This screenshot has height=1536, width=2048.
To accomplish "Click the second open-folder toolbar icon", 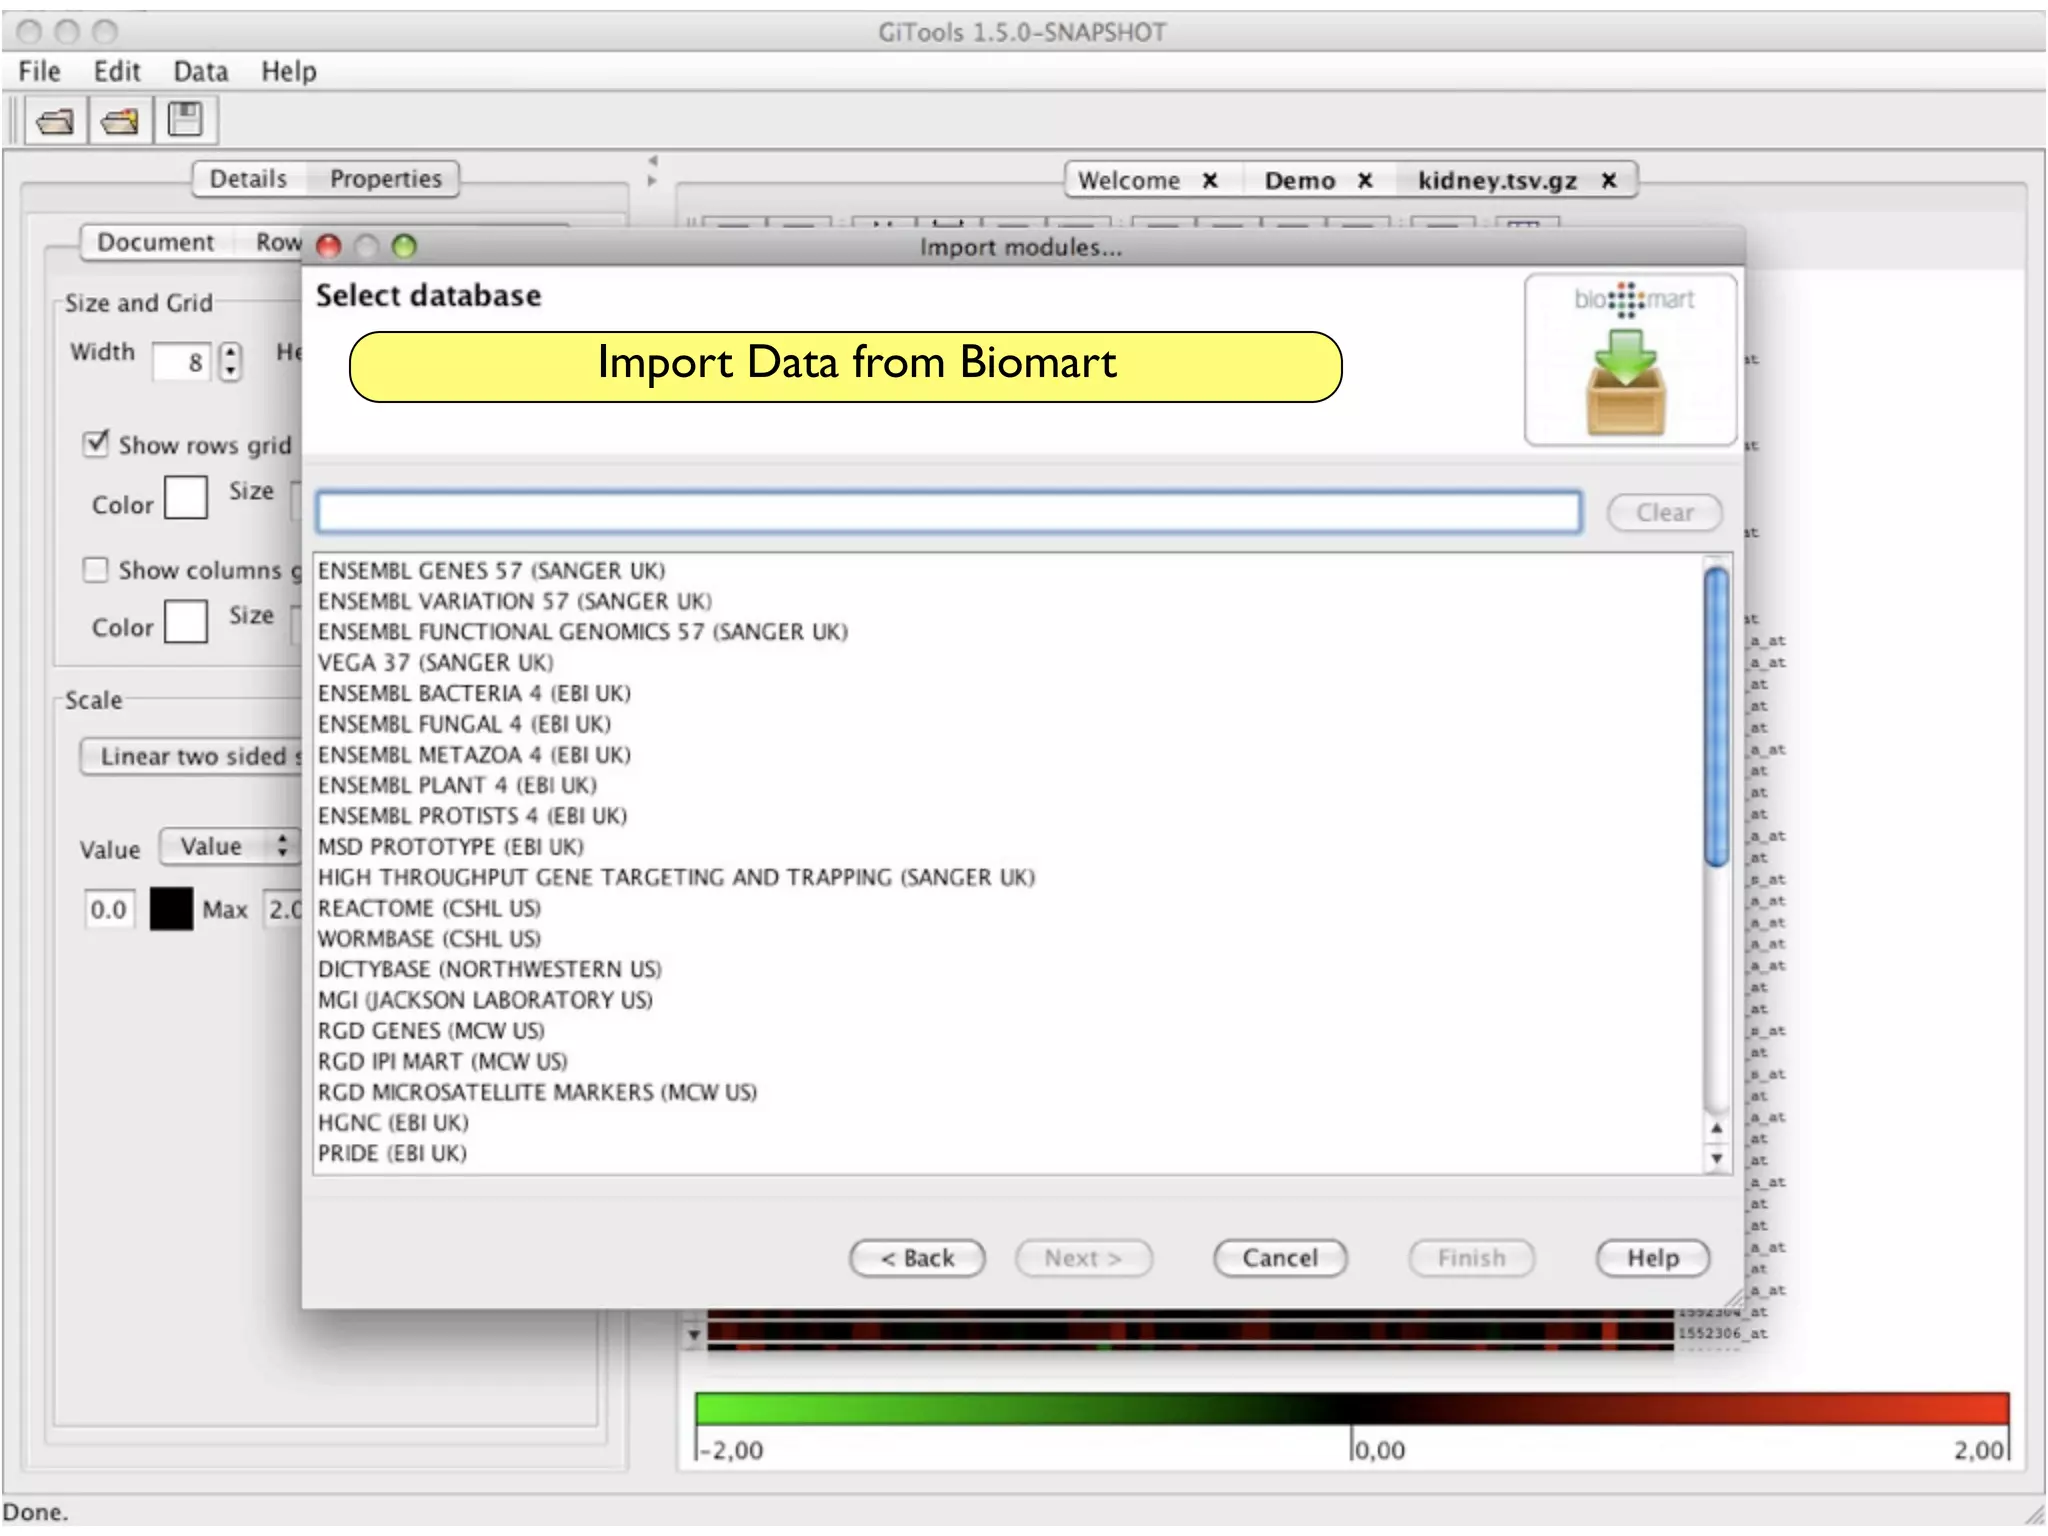I will [120, 121].
